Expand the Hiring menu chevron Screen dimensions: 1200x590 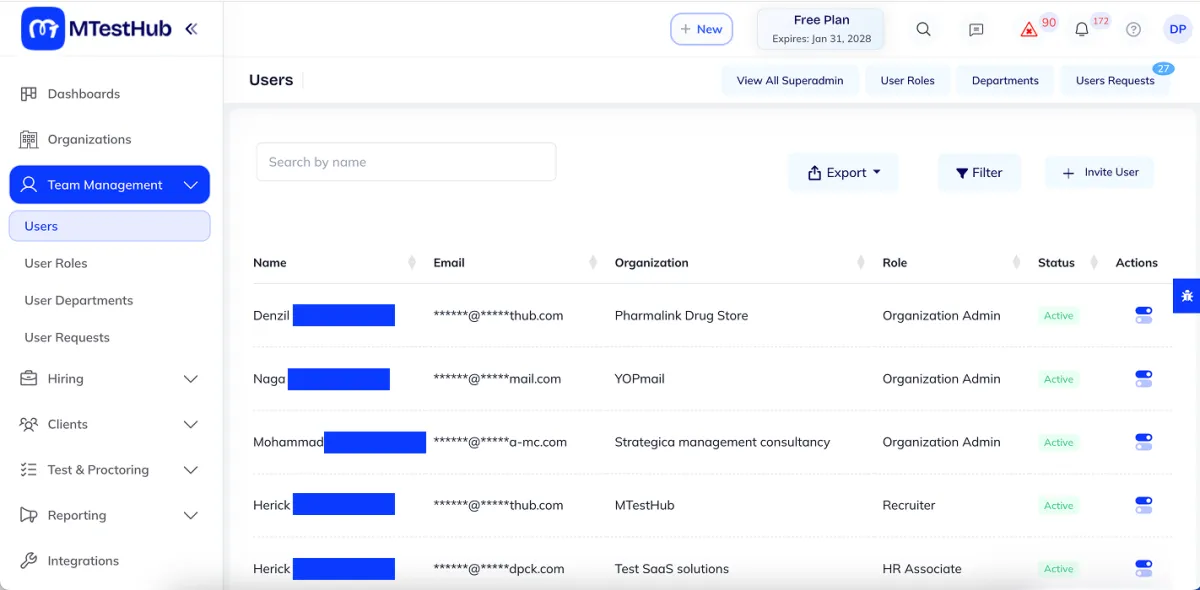191,379
